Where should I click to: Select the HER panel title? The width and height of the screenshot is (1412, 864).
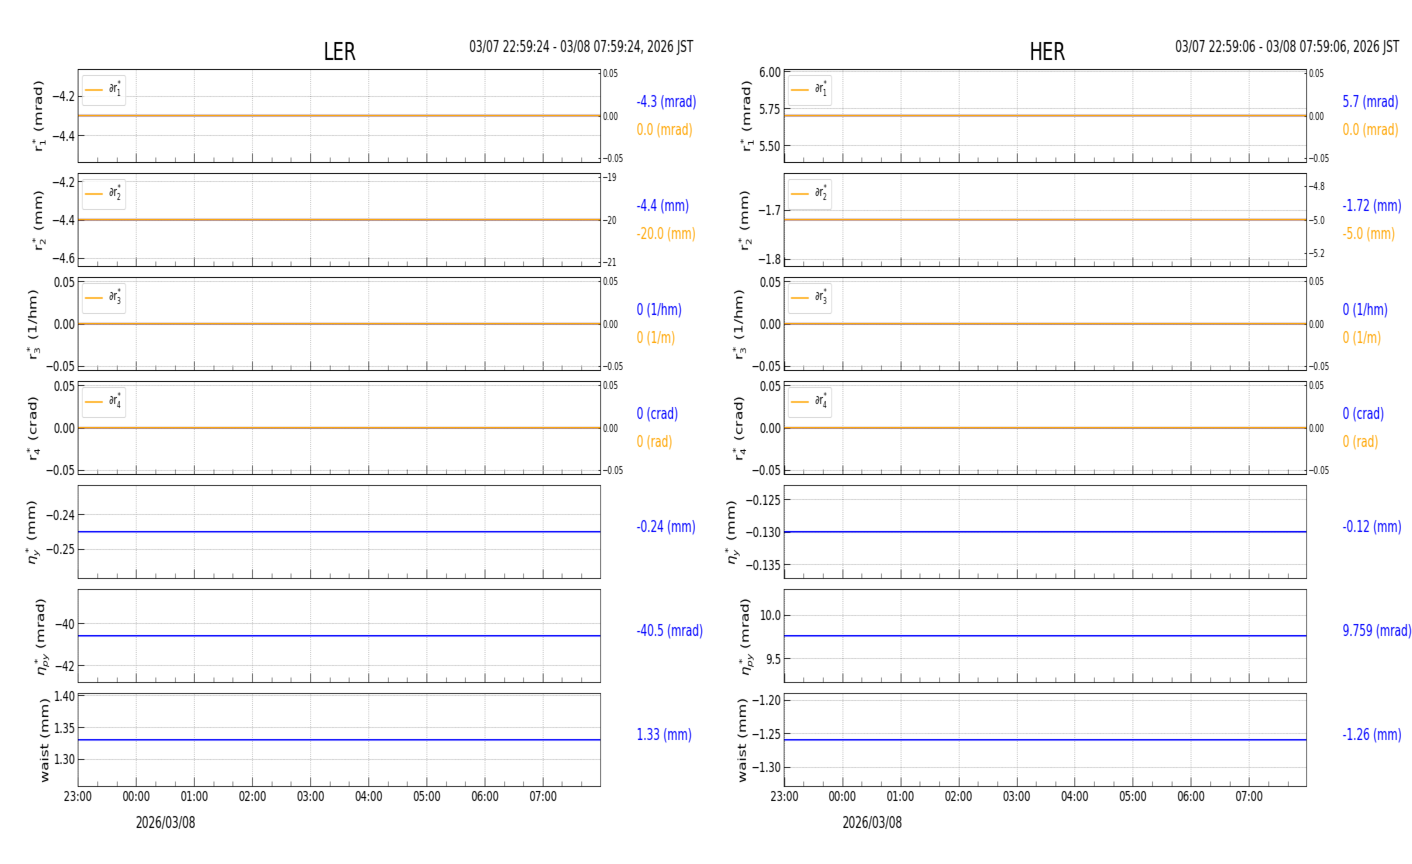1046,52
